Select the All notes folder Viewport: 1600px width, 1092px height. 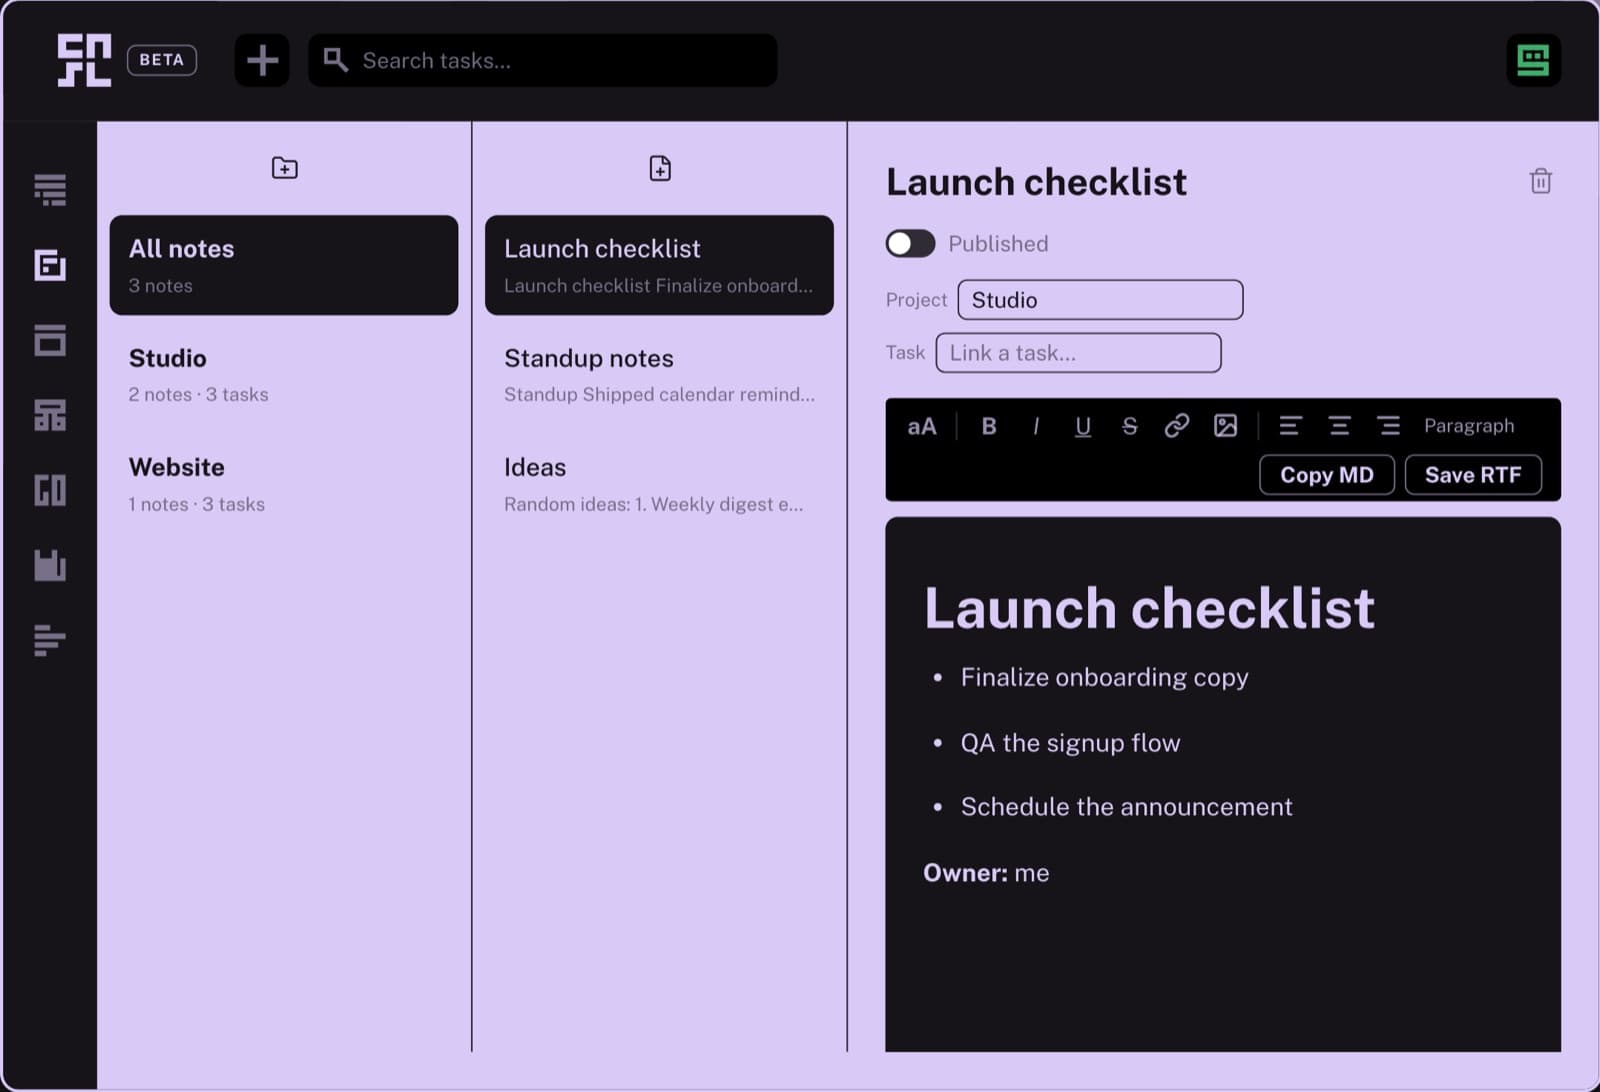coord(284,265)
